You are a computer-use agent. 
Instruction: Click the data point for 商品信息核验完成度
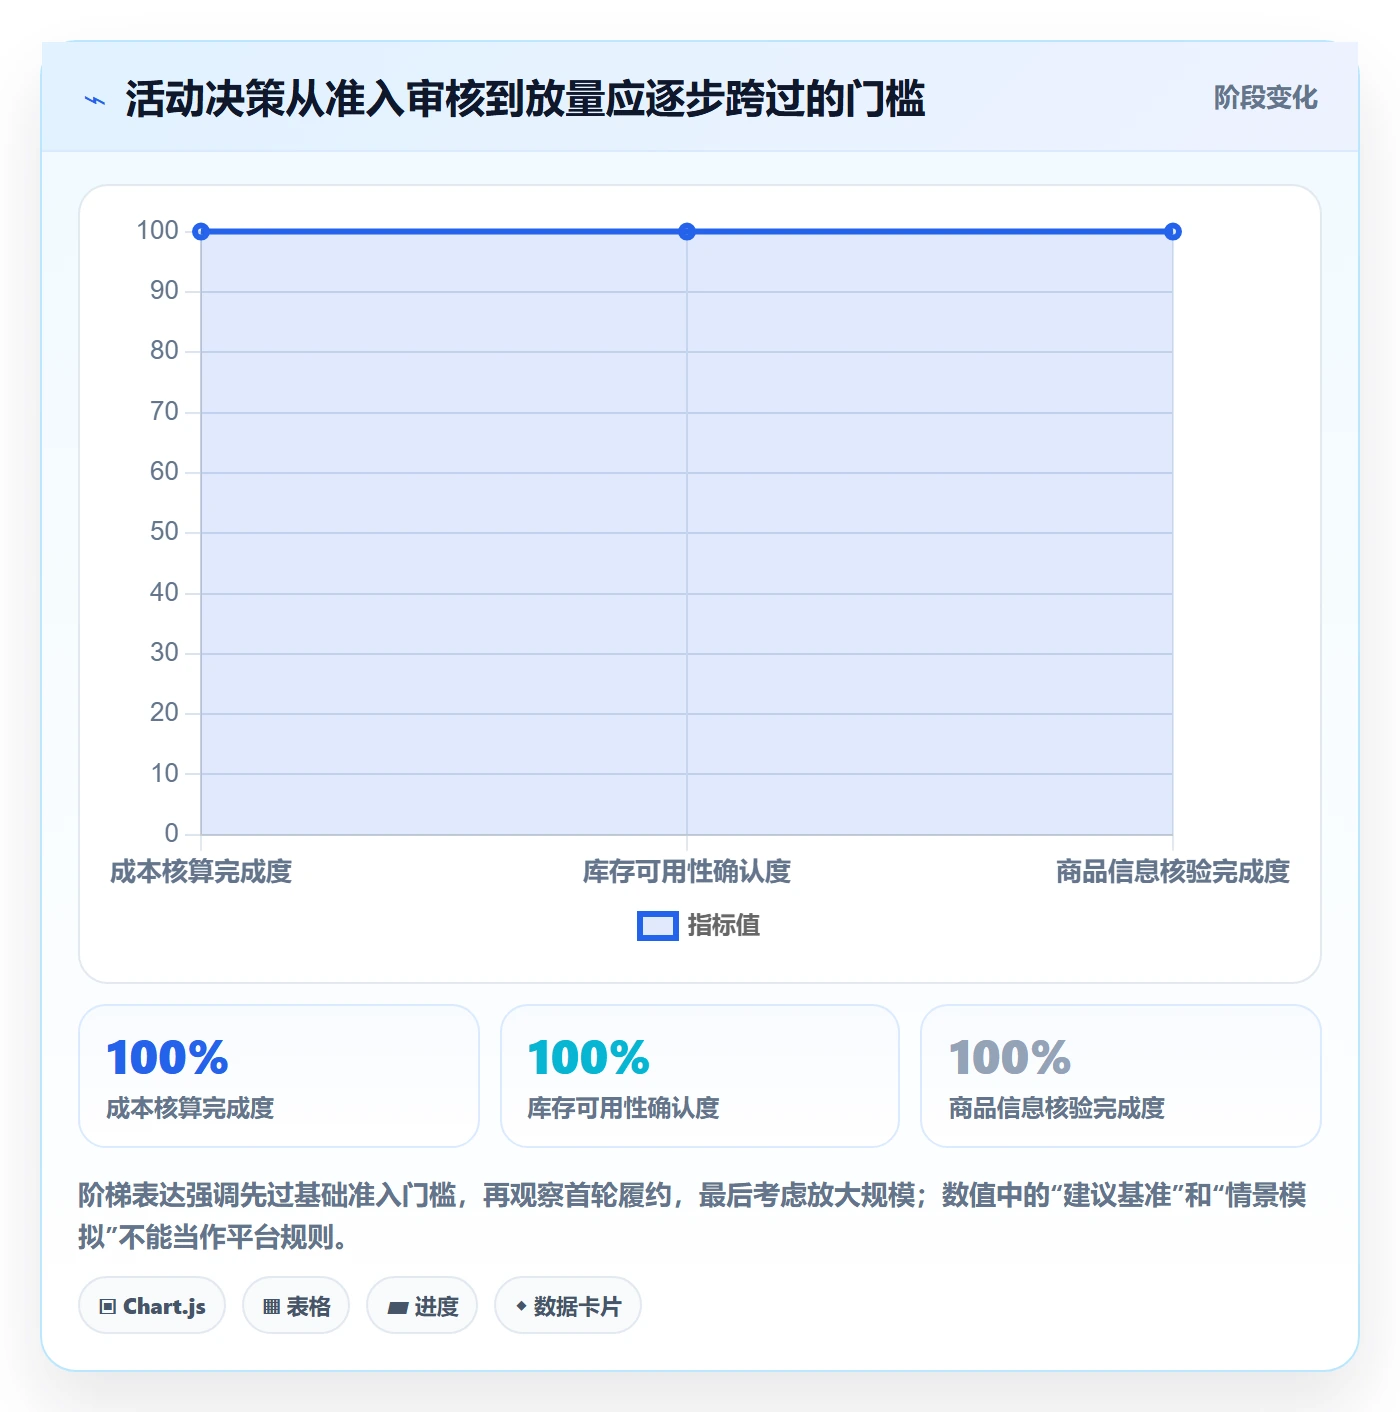[1173, 232]
